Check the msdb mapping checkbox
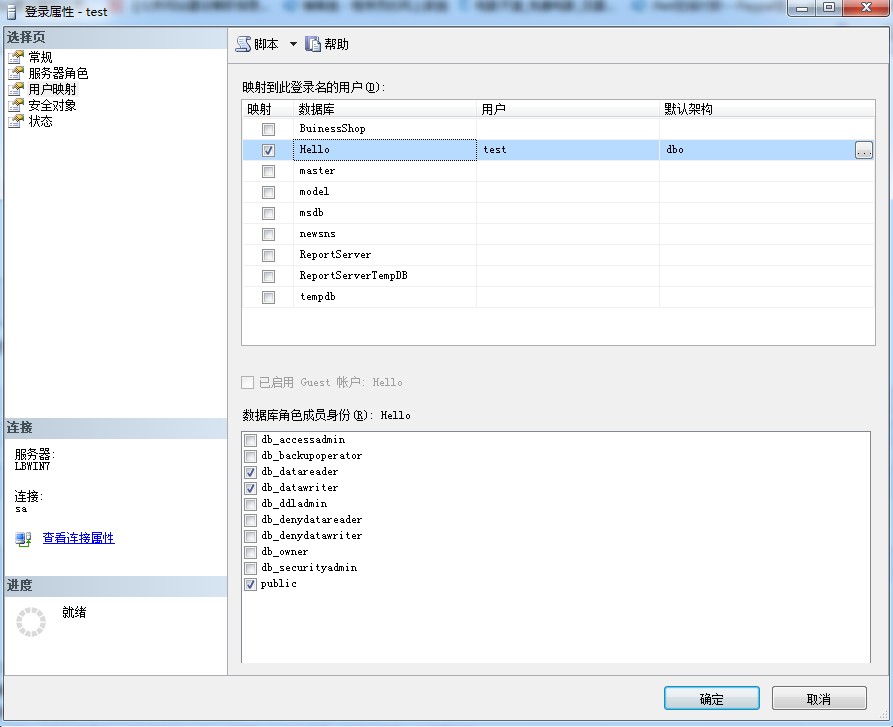The width and height of the screenshot is (893, 727). (268, 213)
